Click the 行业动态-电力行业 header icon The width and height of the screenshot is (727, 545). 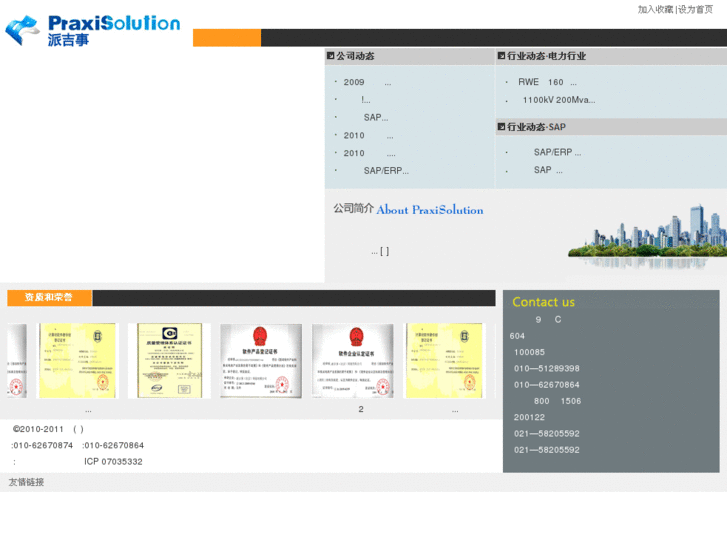point(501,56)
